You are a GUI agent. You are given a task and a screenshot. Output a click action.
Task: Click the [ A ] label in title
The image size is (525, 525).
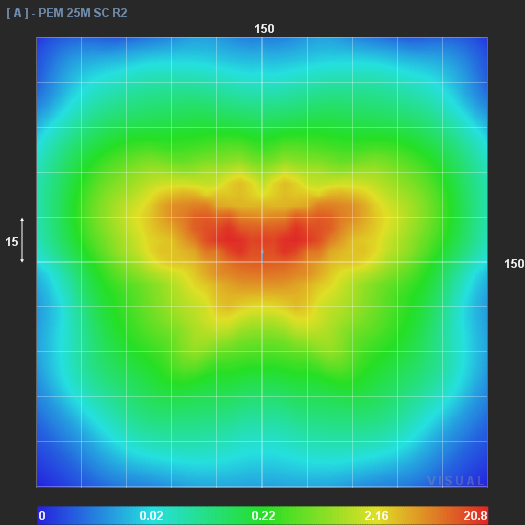(17, 13)
